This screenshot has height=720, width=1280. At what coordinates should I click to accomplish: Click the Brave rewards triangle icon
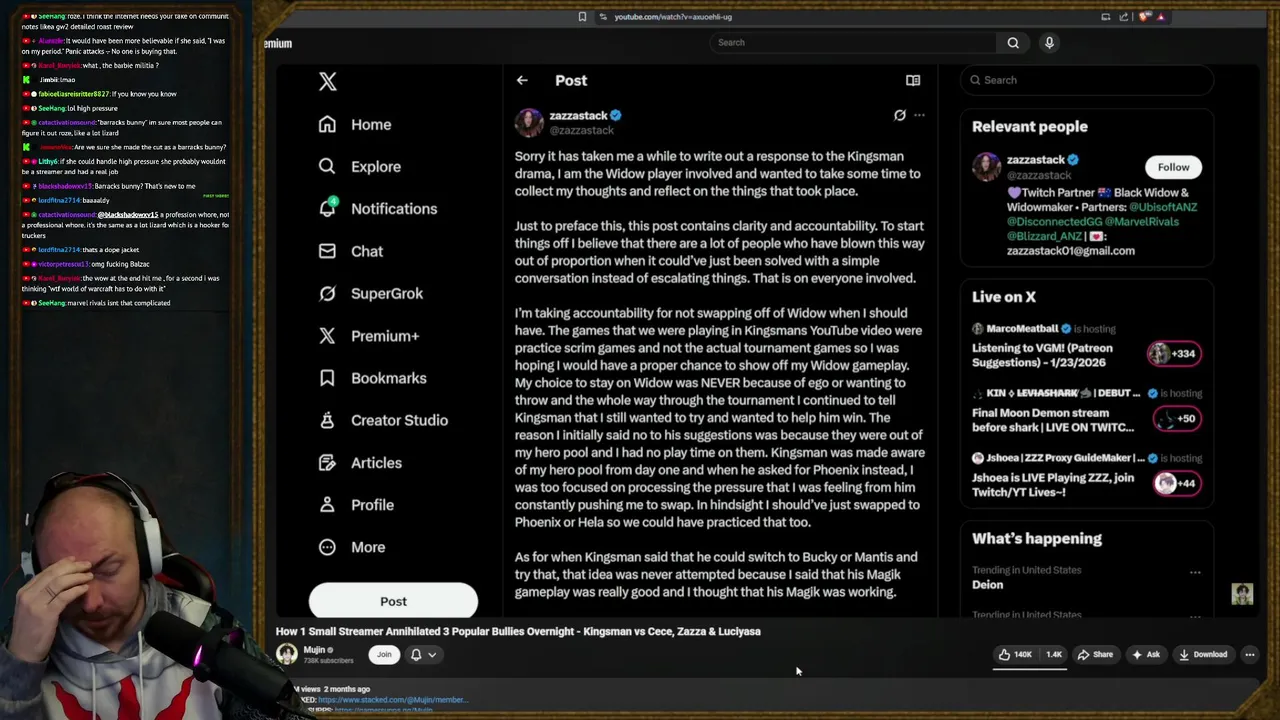1161,17
